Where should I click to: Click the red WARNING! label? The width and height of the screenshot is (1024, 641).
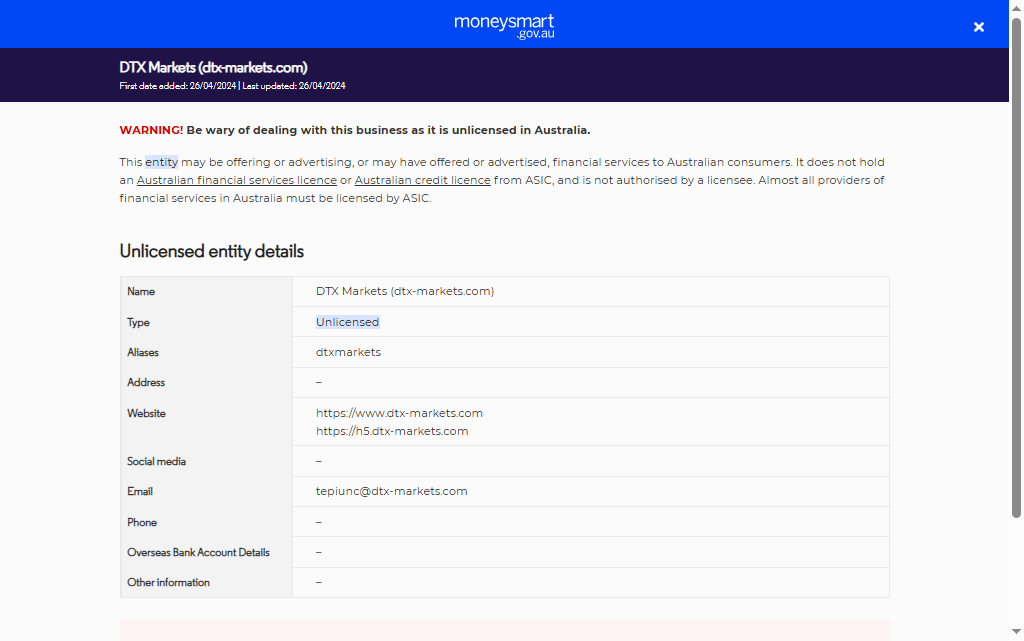click(x=151, y=130)
